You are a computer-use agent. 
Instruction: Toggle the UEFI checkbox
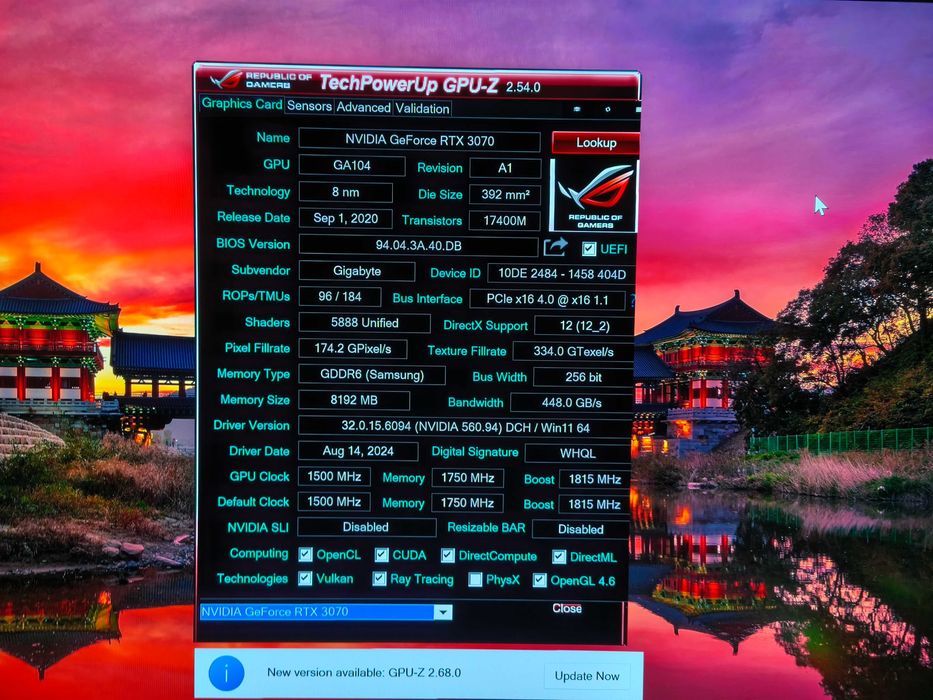pyautogui.click(x=588, y=249)
